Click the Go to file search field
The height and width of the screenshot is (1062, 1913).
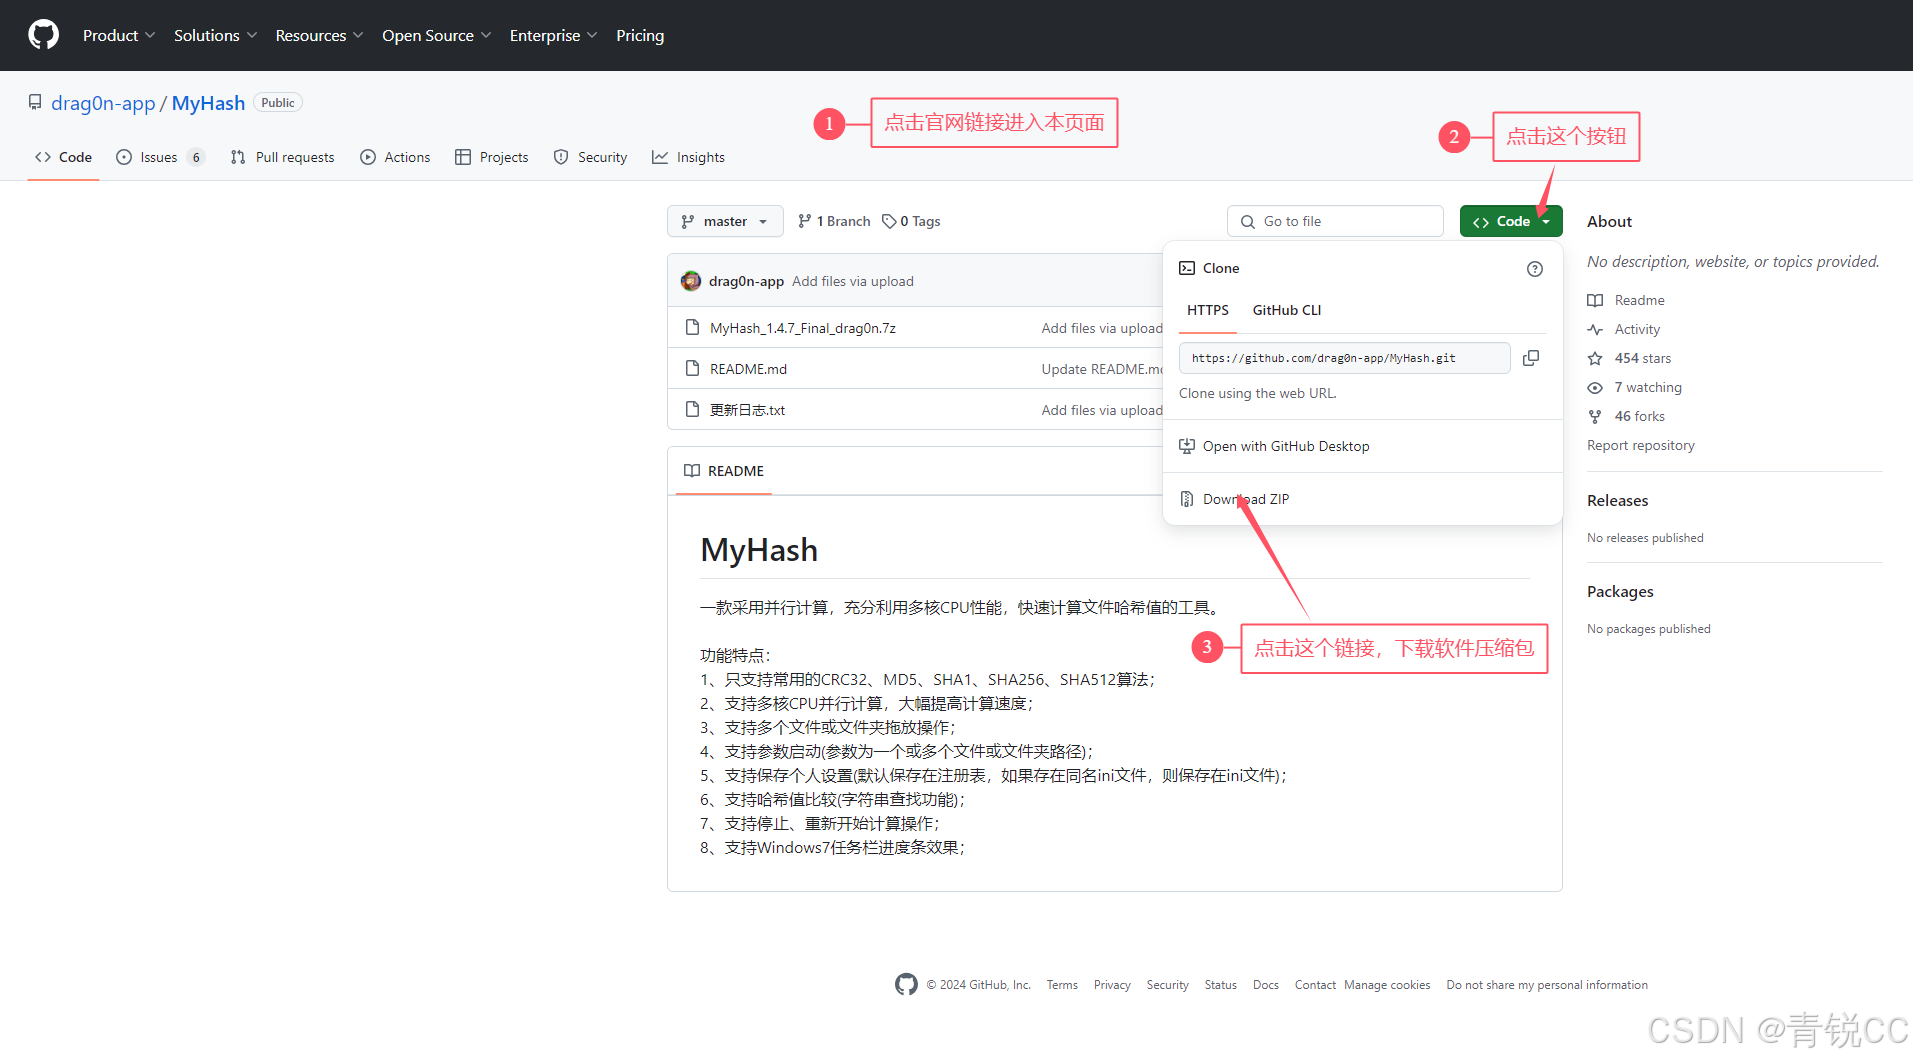coord(1335,221)
